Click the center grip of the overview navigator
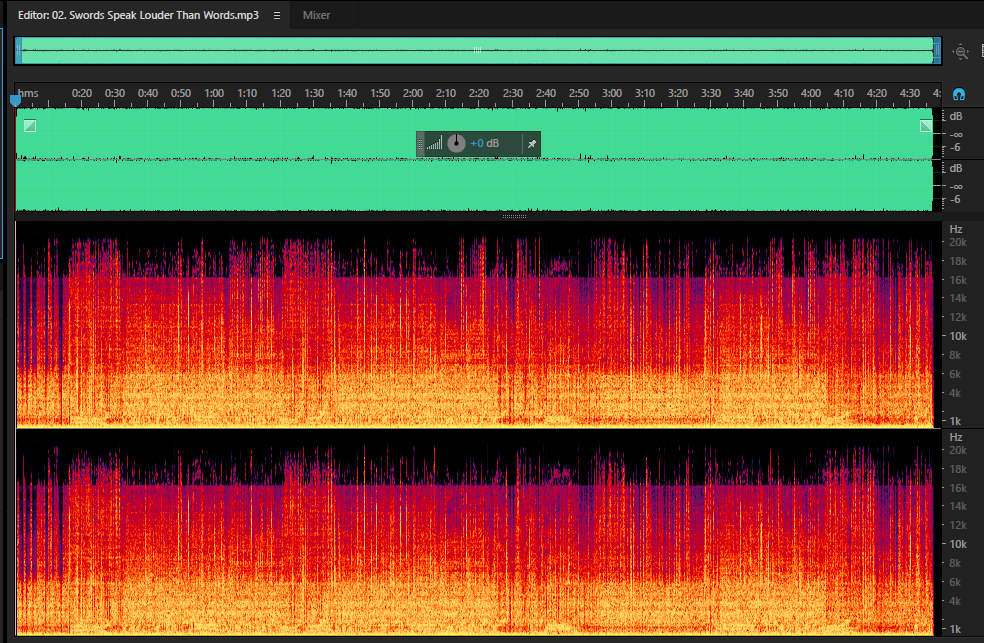 478,50
